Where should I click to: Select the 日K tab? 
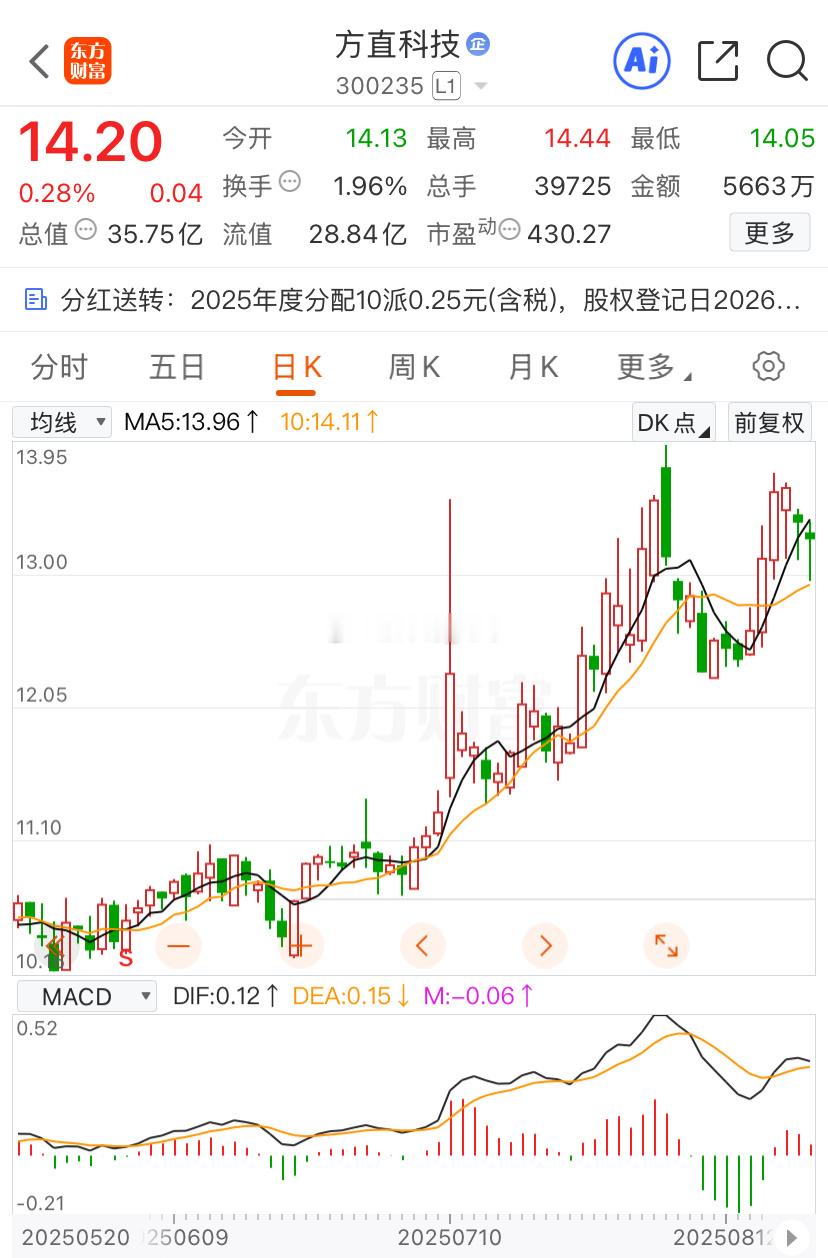point(296,367)
